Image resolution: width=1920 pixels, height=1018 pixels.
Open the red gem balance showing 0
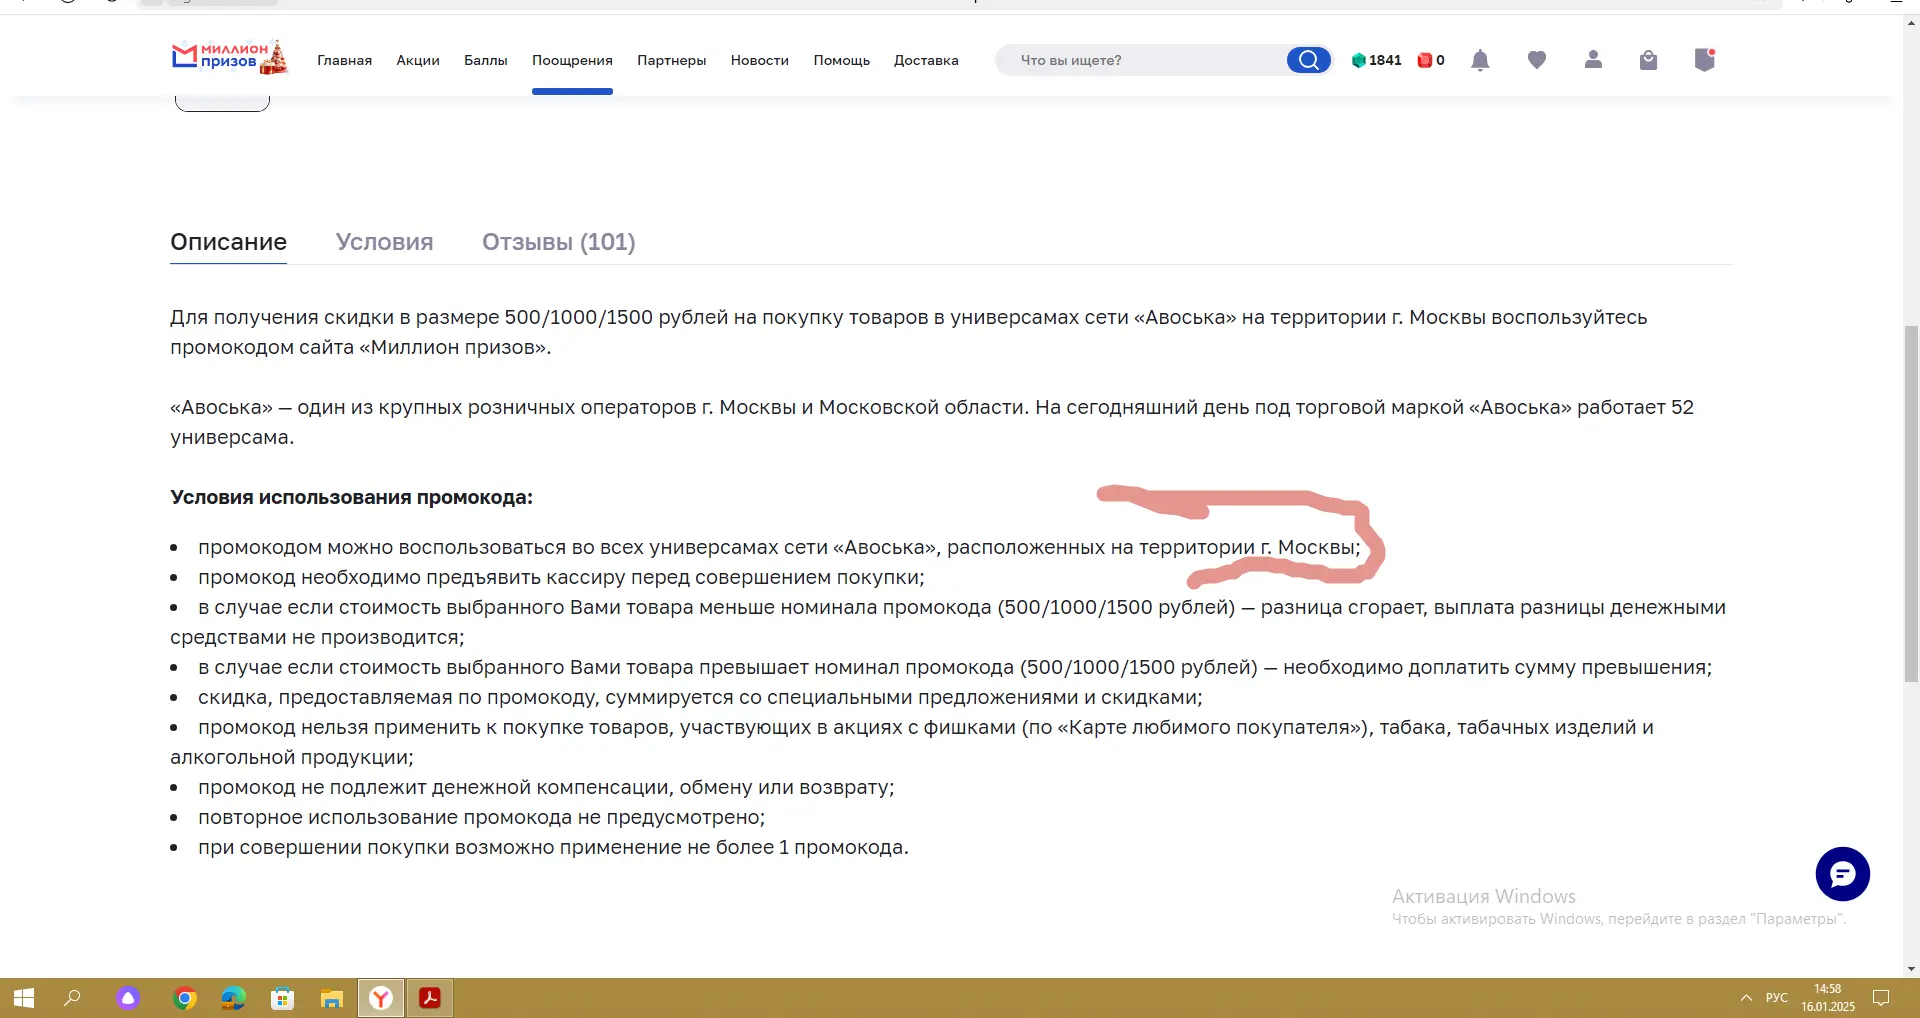[1431, 60]
